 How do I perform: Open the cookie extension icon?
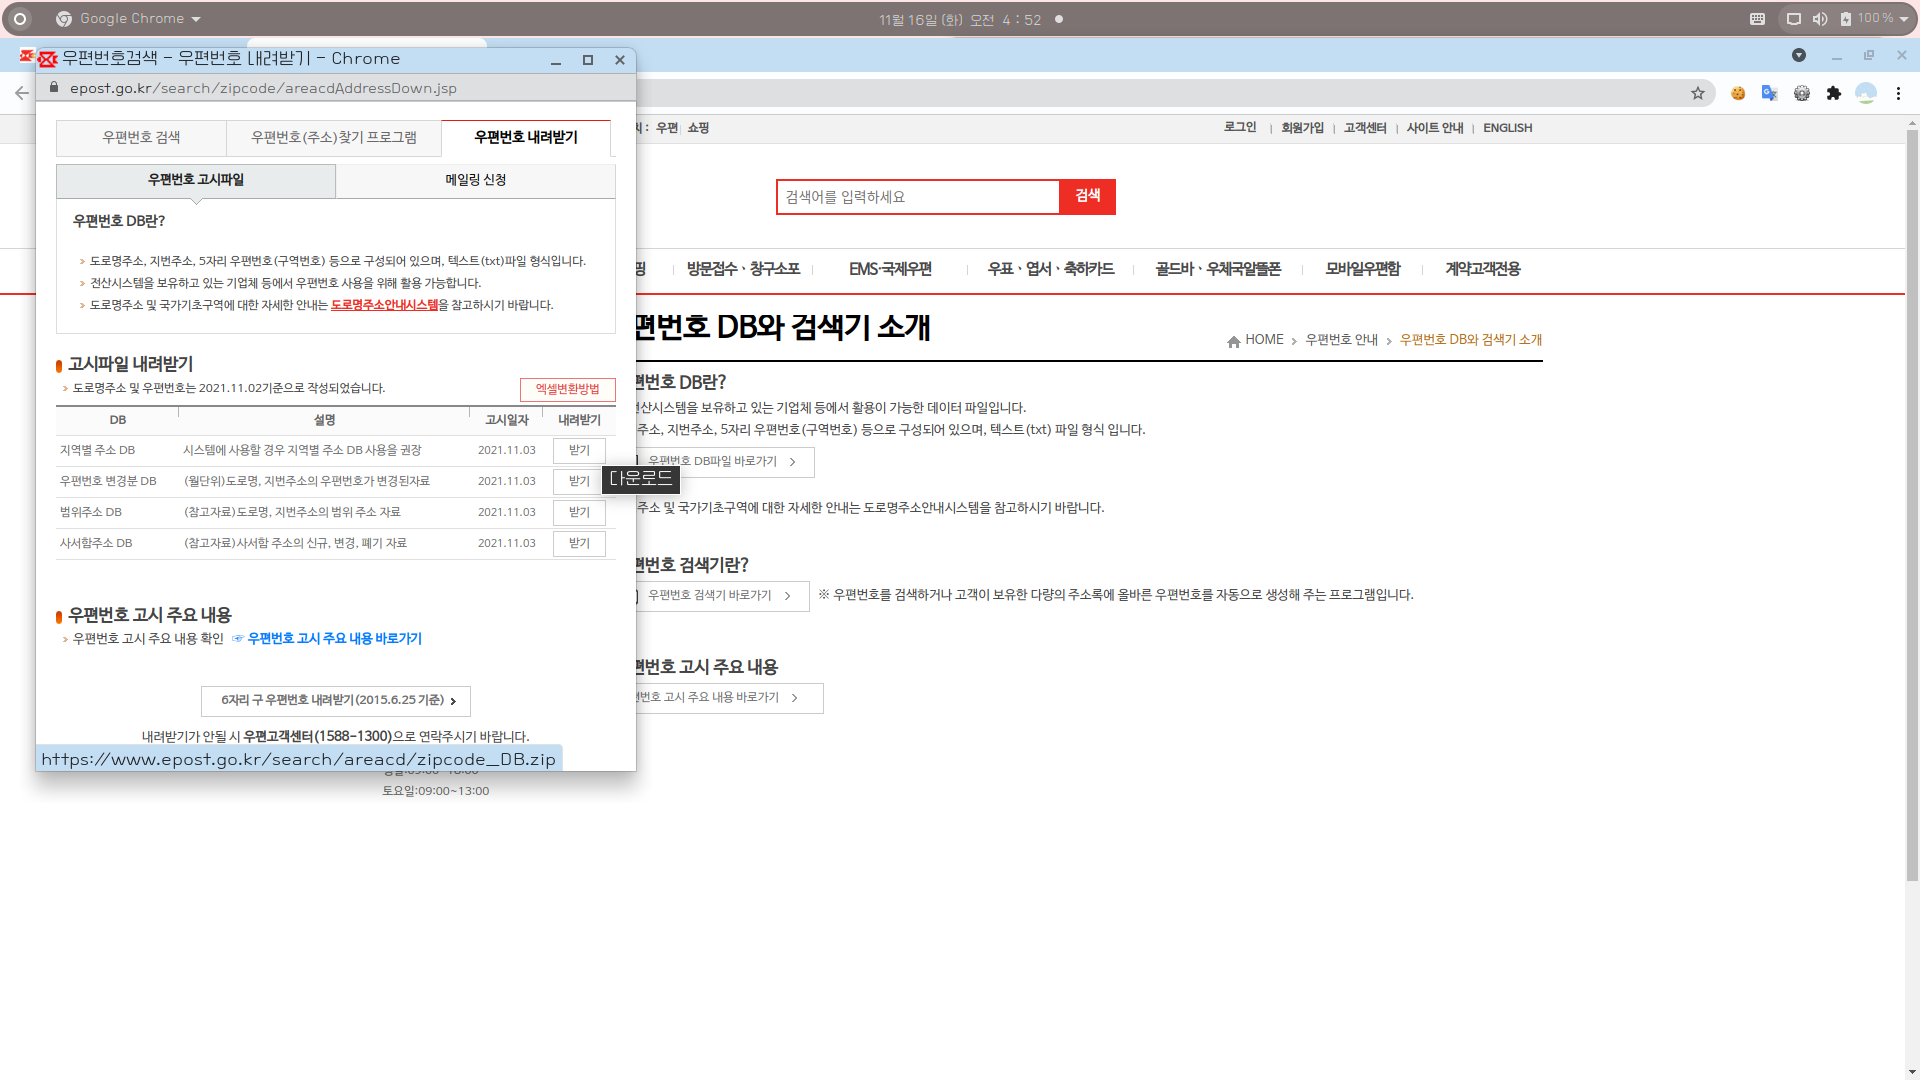coord(1738,93)
